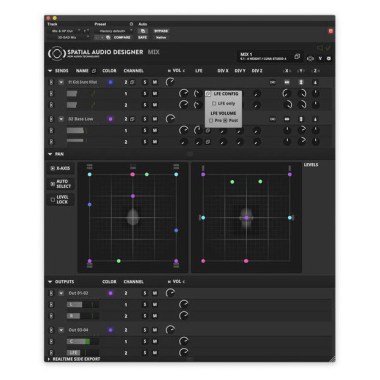Click the VOL column header in Sends
380x380 pixels.
click(177, 71)
